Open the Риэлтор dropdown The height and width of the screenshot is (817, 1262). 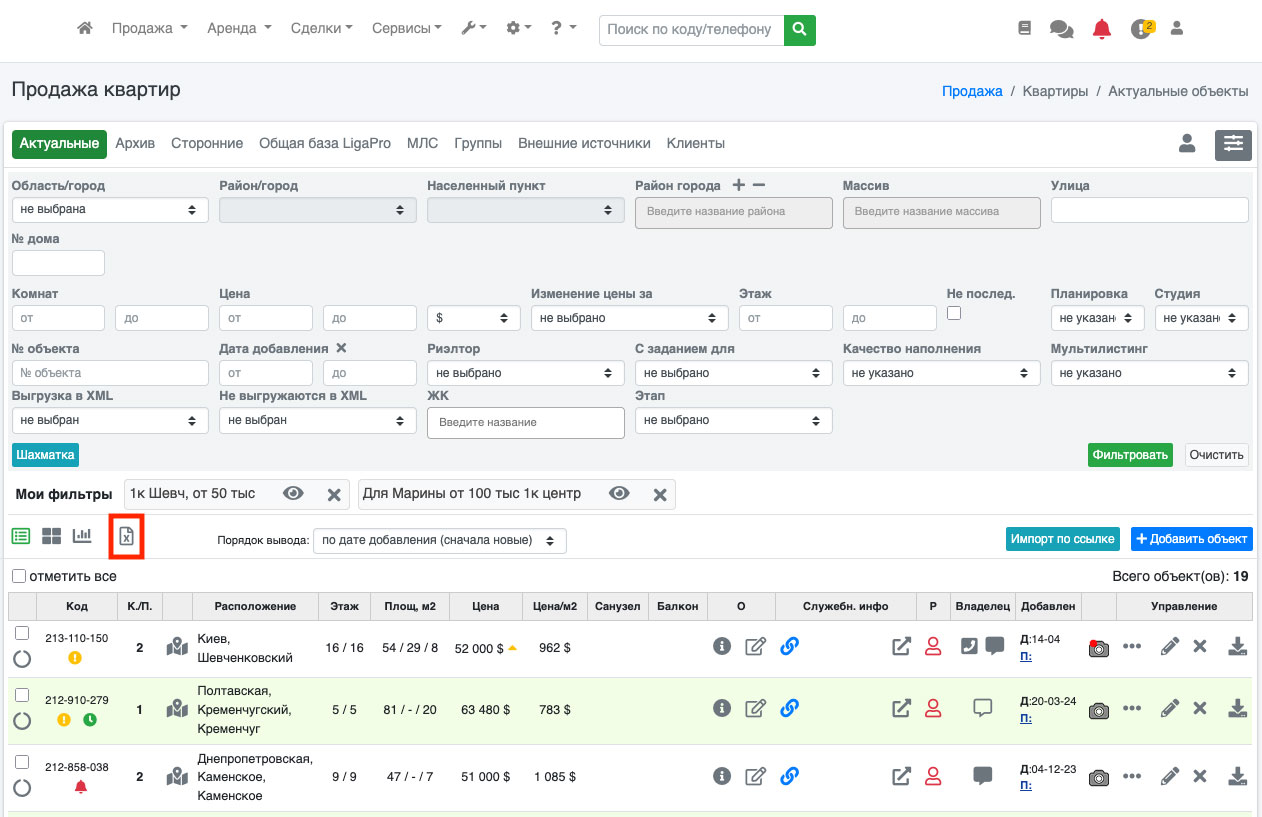pos(524,373)
